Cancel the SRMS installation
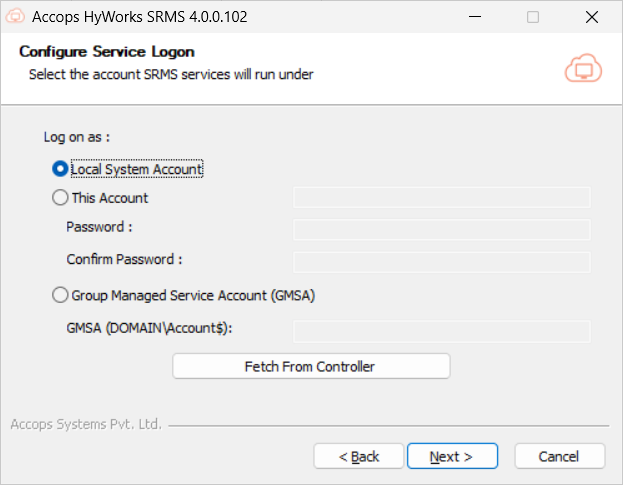Screen dimensions: 623x485 pyautogui.click(x=559, y=456)
